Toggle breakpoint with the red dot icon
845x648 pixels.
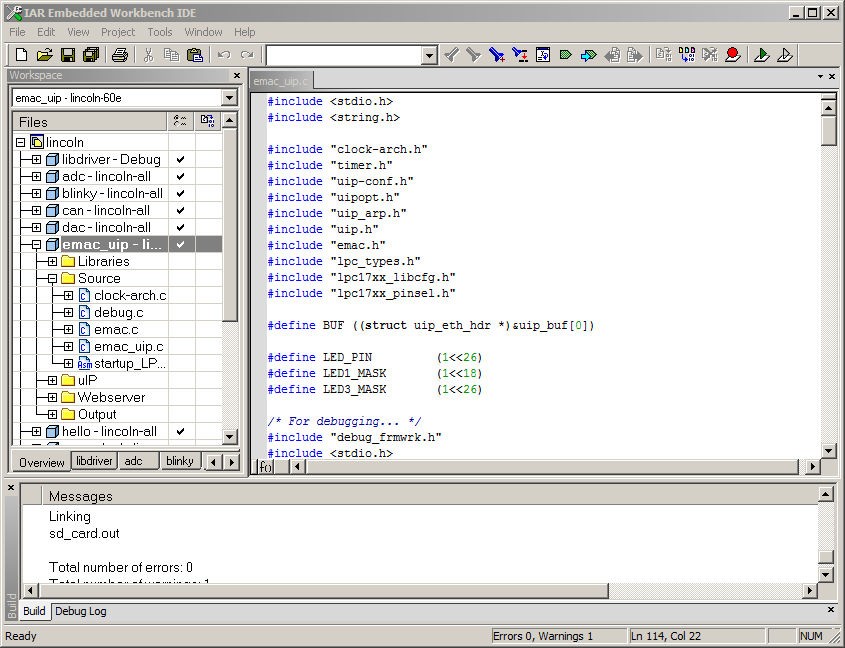(x=733, y=55)
